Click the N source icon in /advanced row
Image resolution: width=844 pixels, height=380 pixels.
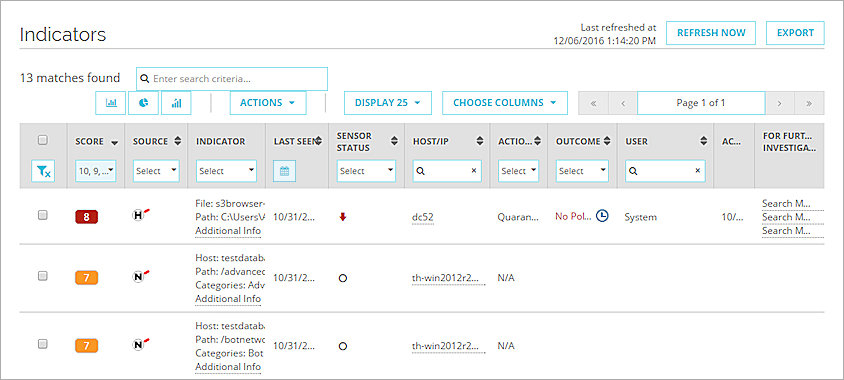click(x=140, y=277)
